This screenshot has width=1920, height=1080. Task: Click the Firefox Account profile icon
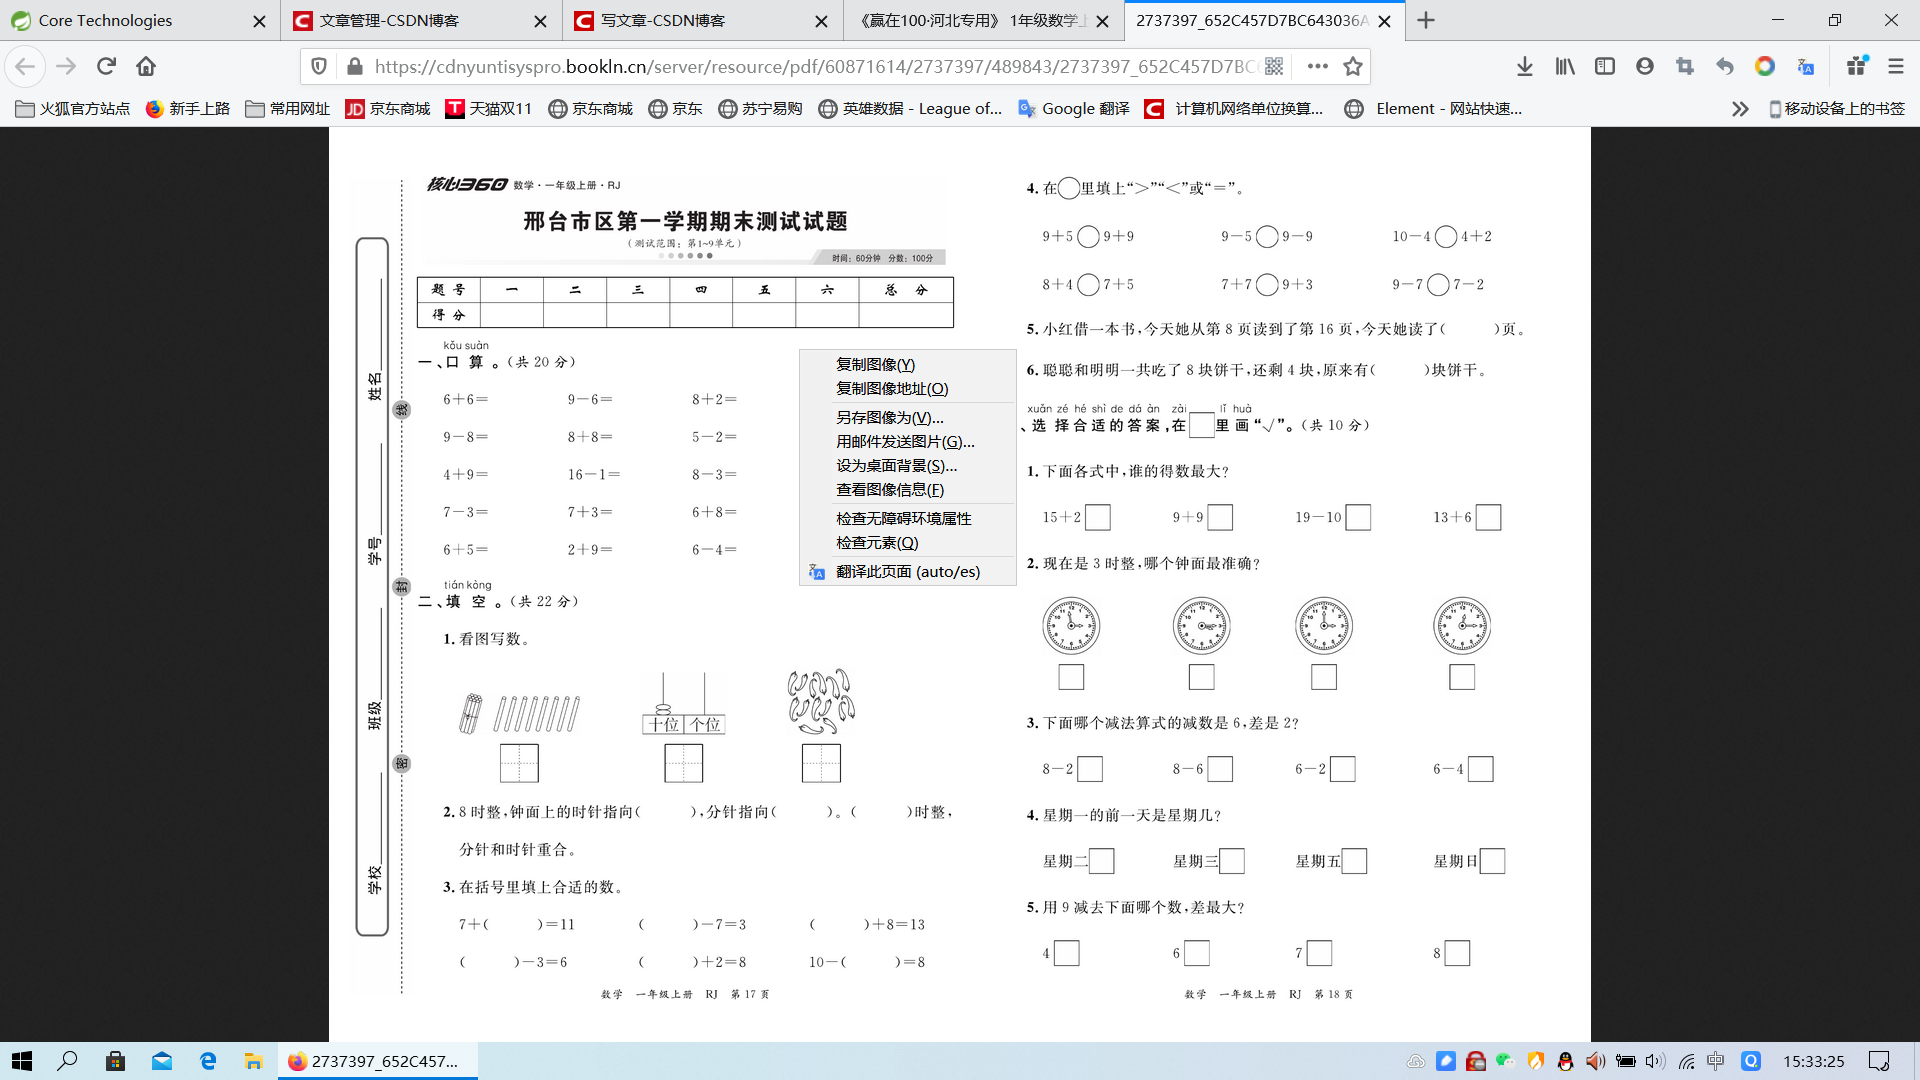tap(1645, 66)
